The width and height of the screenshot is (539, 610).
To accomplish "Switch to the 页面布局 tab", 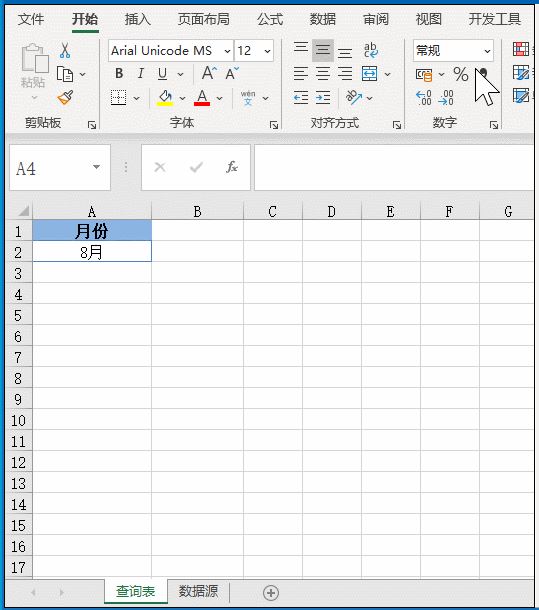I will coord(204,19).
